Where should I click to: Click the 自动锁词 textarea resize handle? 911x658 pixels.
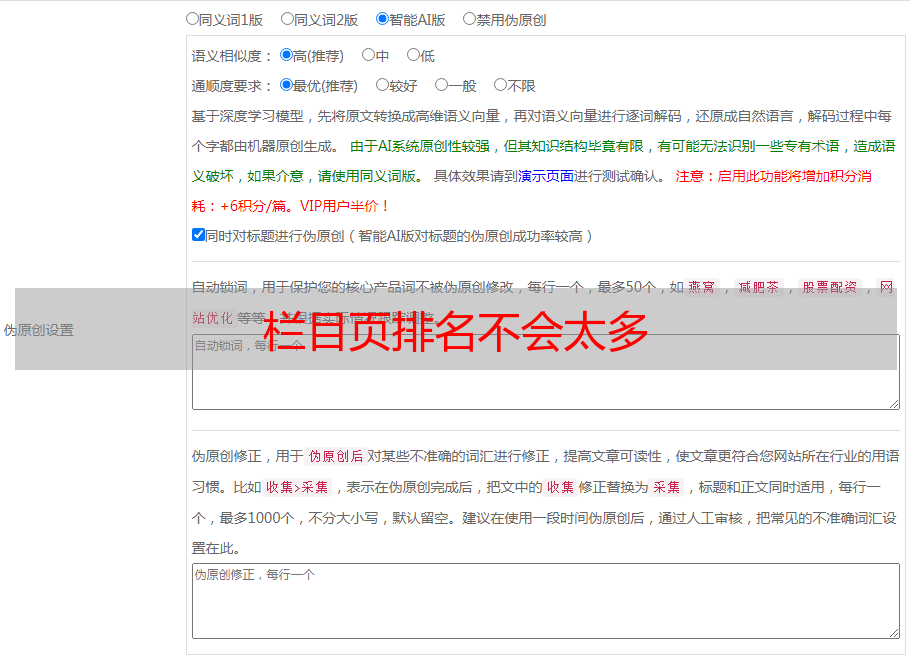(x=893, y=403)
